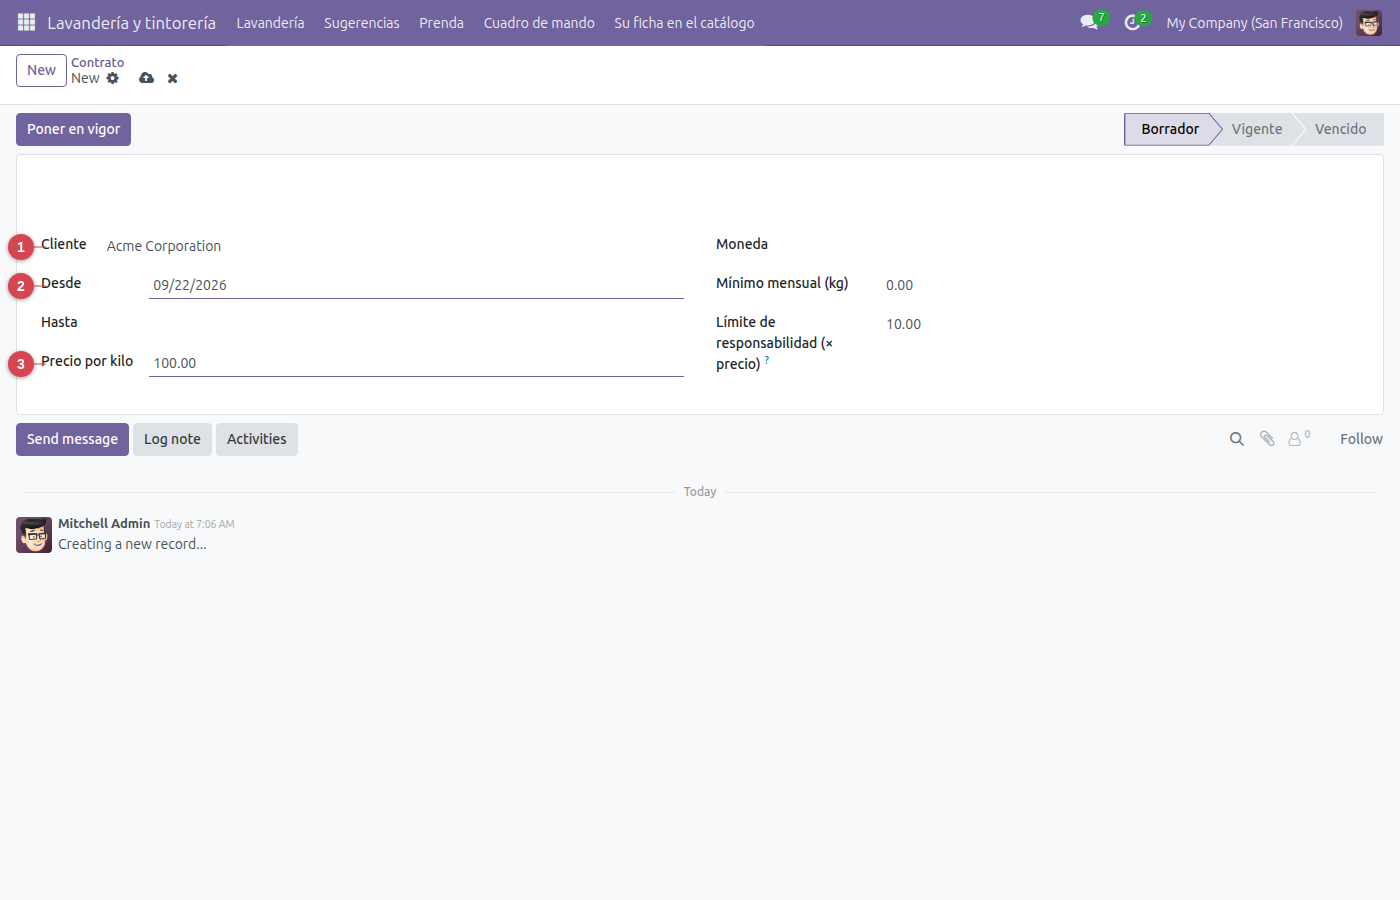
Task: Open the gear actions menu next to New
Action: (x=113, y=78)
